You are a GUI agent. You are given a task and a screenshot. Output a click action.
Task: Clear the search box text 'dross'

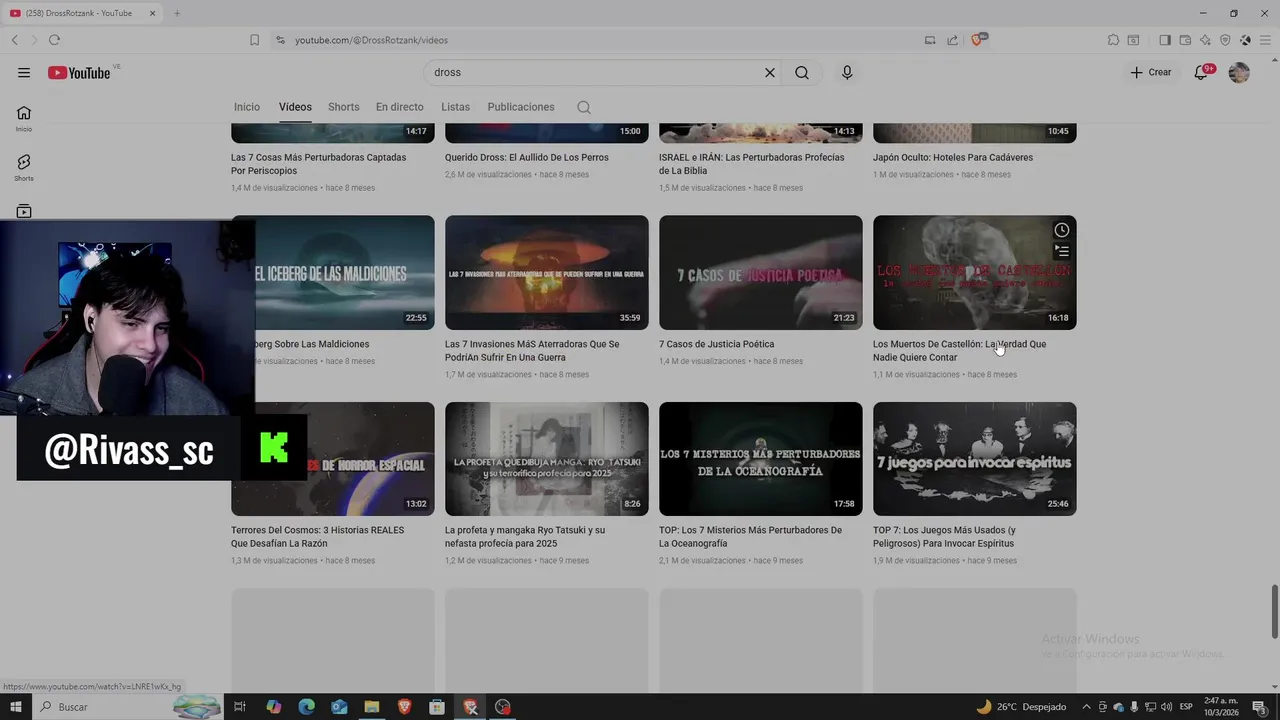770,72
